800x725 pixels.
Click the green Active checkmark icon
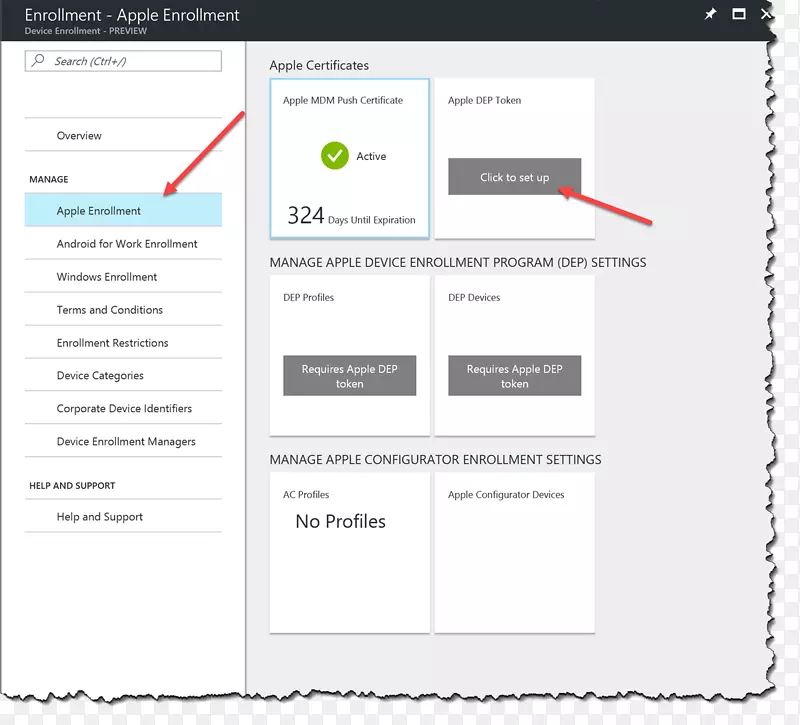(334, 156)
